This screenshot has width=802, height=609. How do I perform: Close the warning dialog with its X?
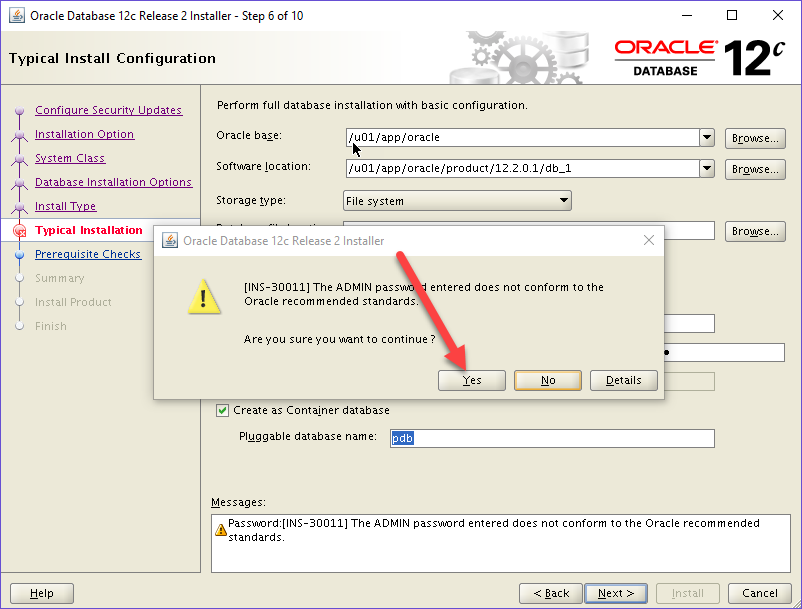649,240
